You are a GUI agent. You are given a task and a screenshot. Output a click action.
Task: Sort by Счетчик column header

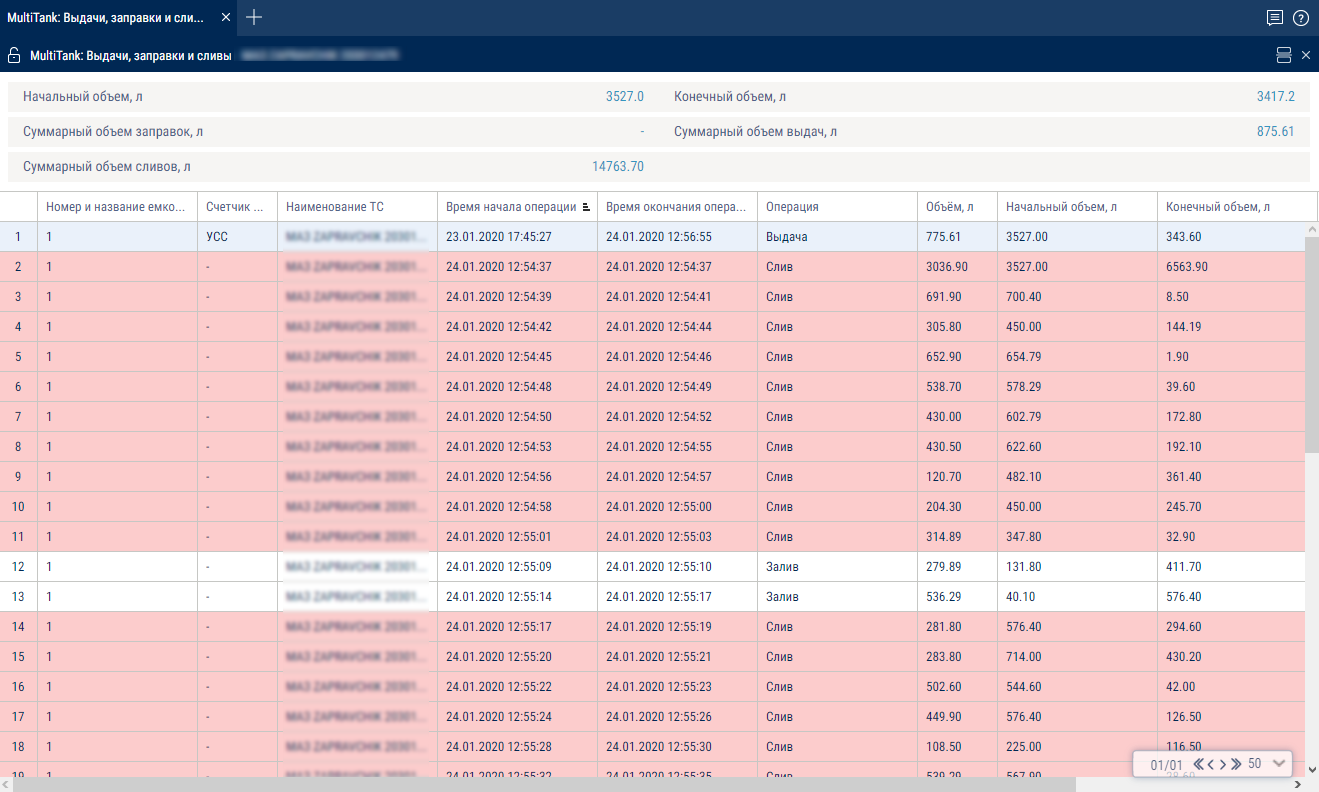(237, 207)
